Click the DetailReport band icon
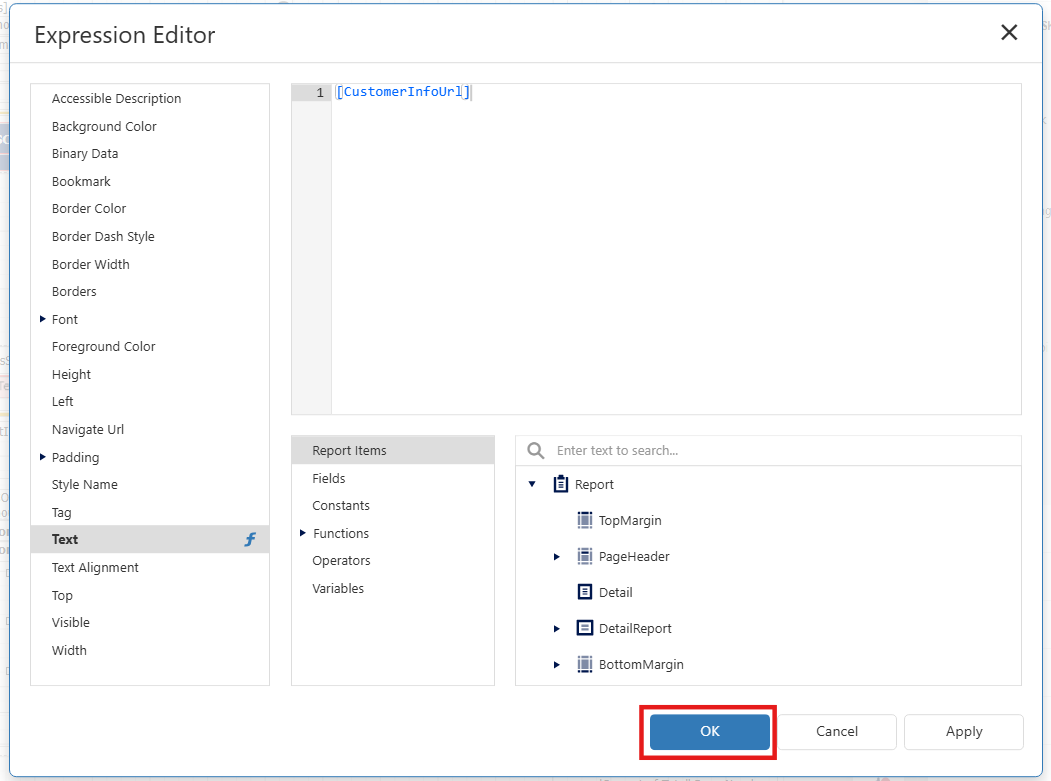The height and width of the screenshot is (781, 1051). 585,628
